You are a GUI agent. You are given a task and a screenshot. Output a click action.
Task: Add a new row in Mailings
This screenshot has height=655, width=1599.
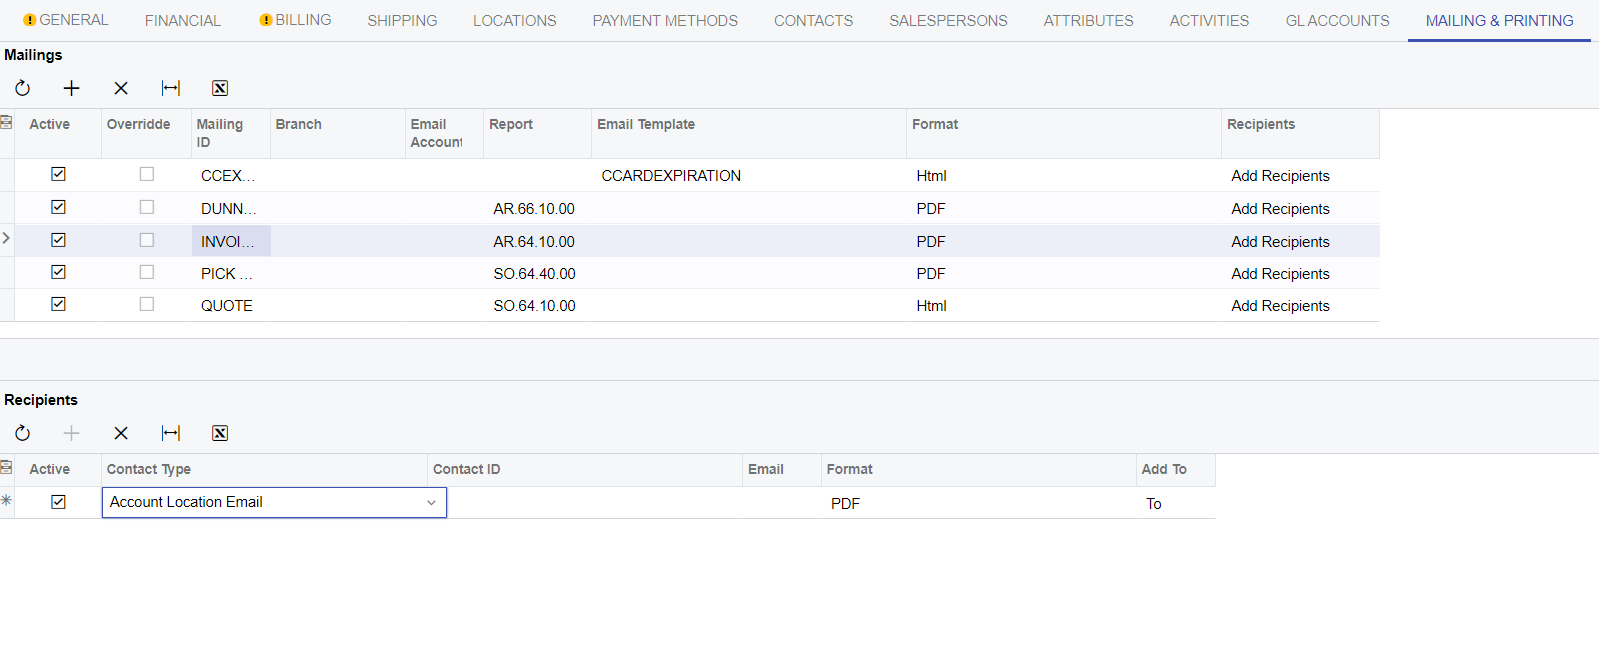point(71,88)
